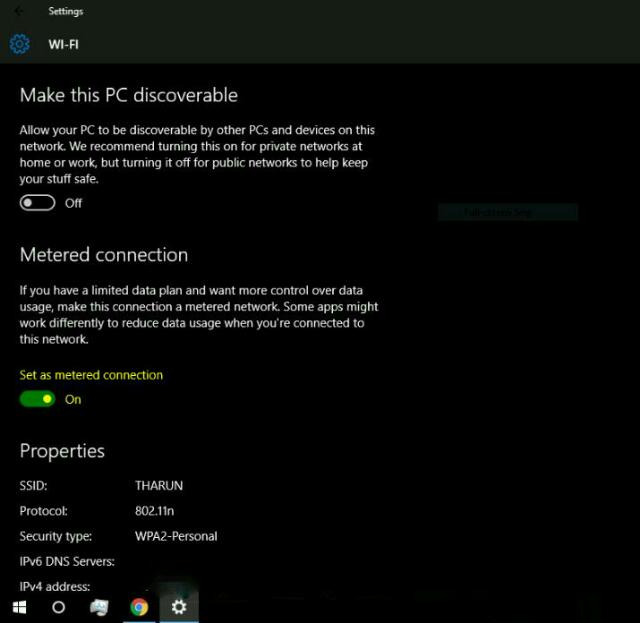This screenshot has height=623, width=640.
Task: Select the WPA2-Personal security type value
Action: click(x=176, y=536)
